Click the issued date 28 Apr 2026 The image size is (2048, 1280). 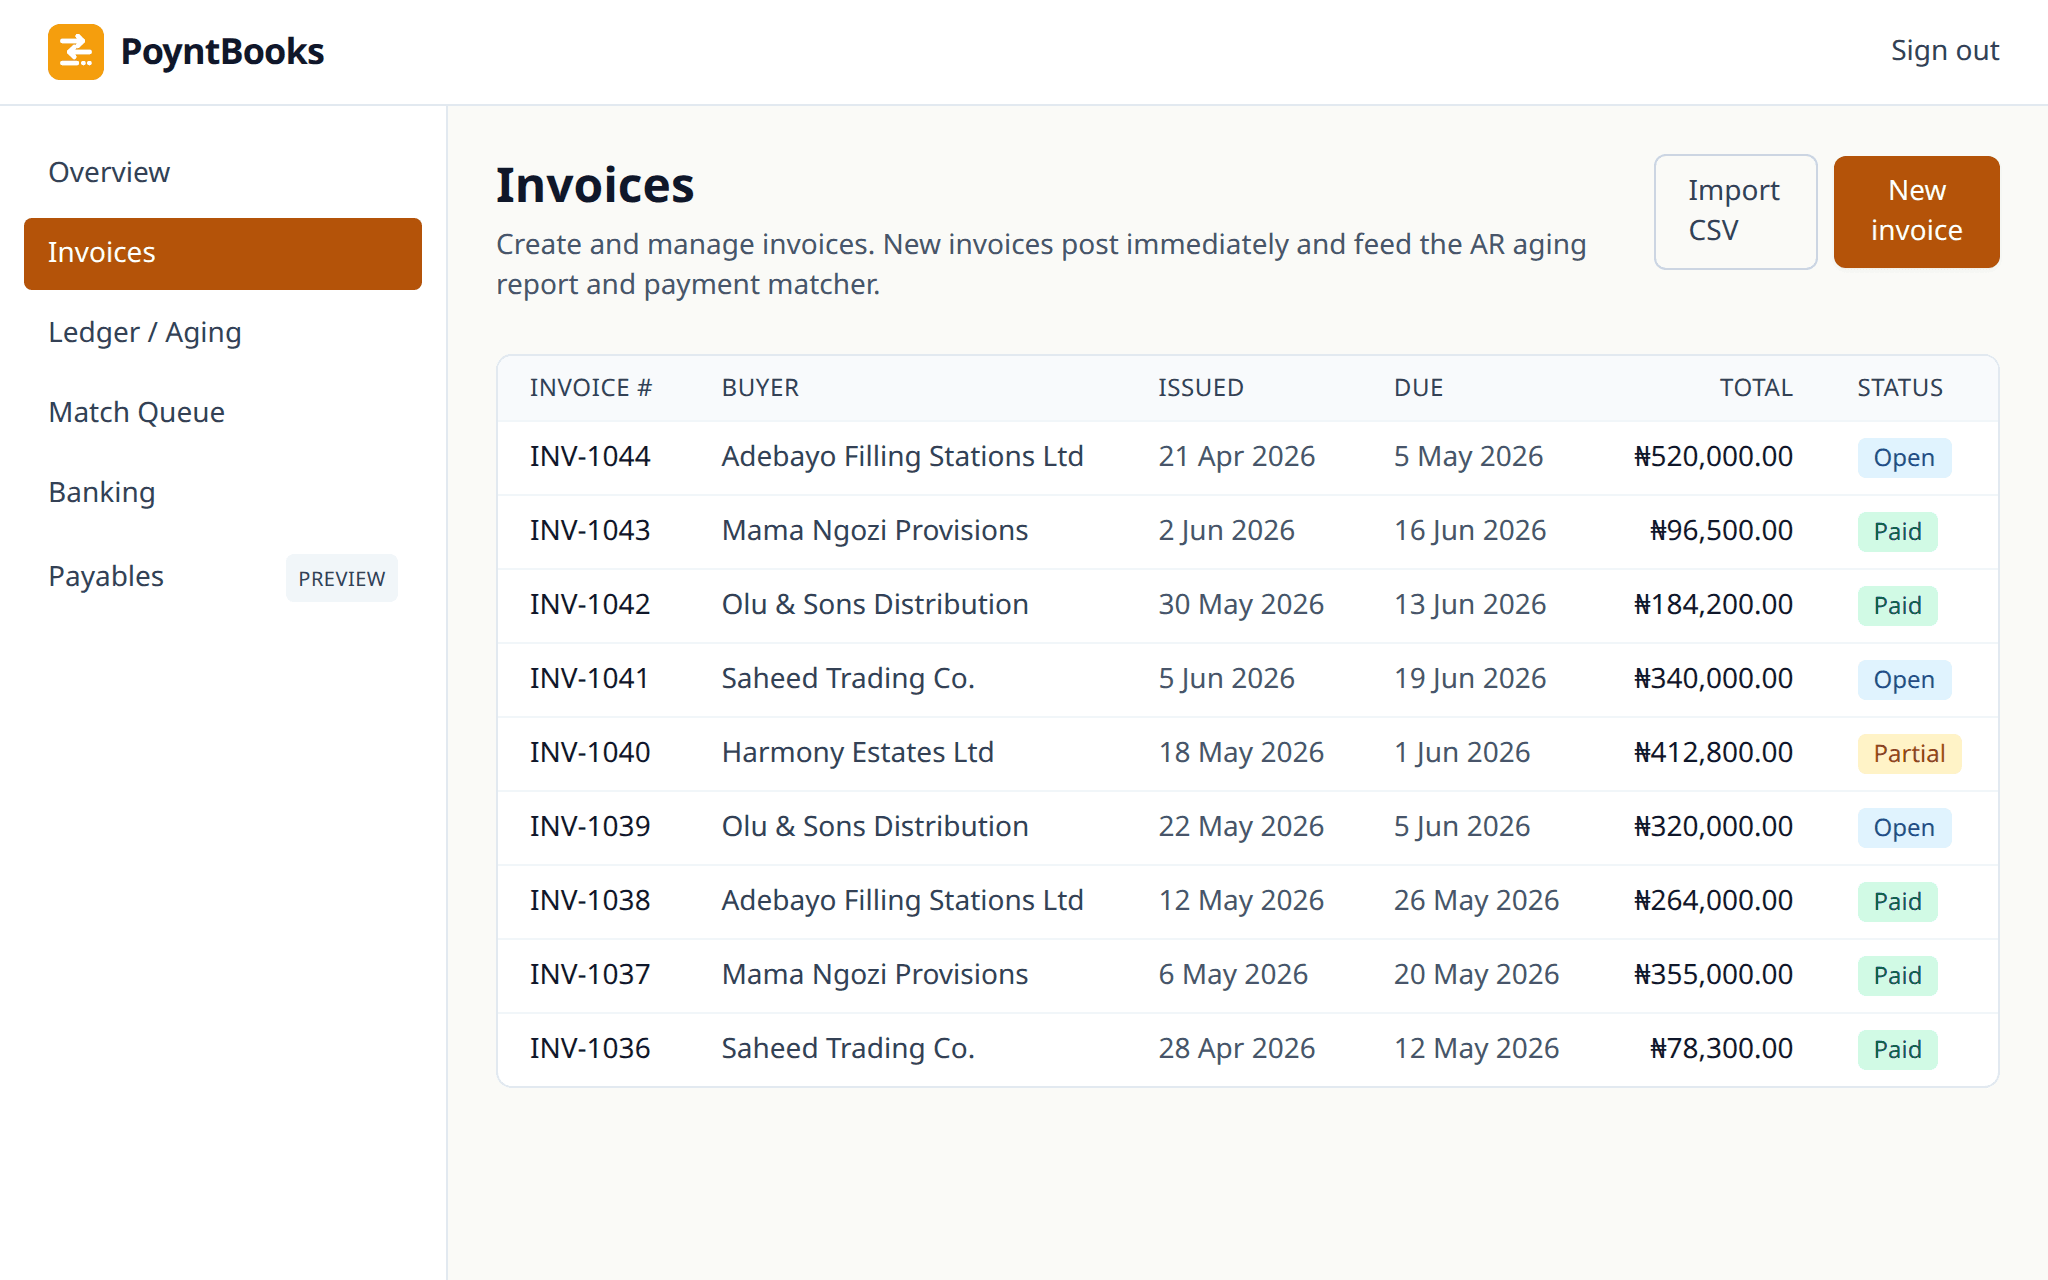pos(1237,1049)
